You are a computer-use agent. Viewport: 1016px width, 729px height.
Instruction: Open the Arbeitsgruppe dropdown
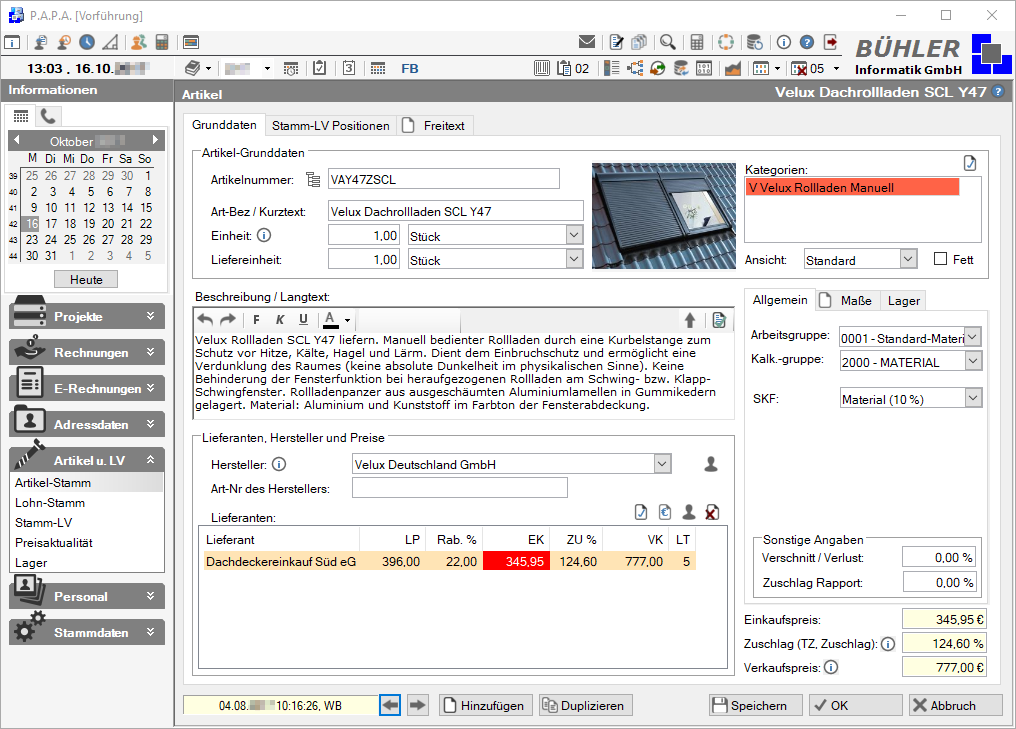click(x=973, y=337)
